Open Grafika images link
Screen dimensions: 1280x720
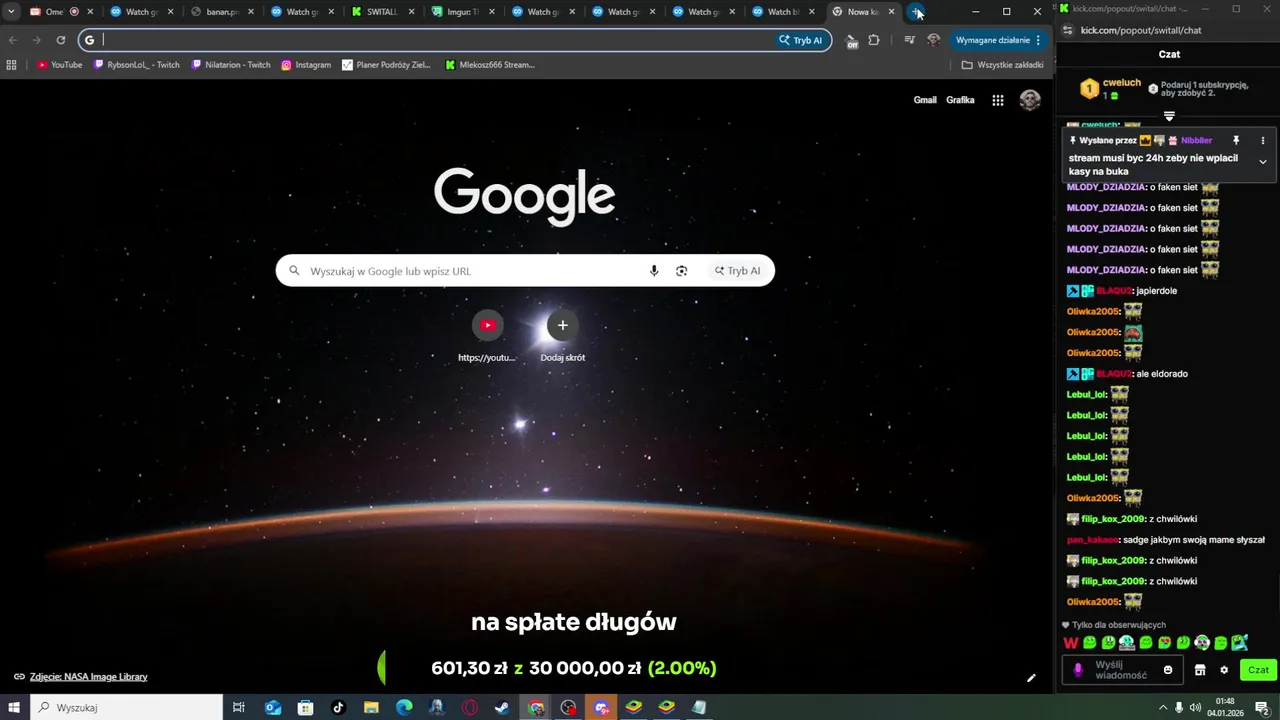[960, 100]
